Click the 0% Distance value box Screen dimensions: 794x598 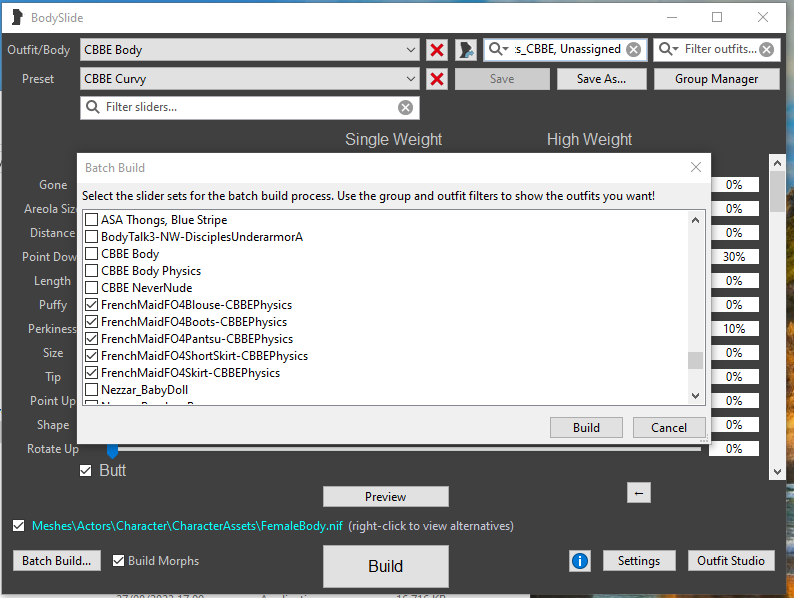click(x=734, y=233)
